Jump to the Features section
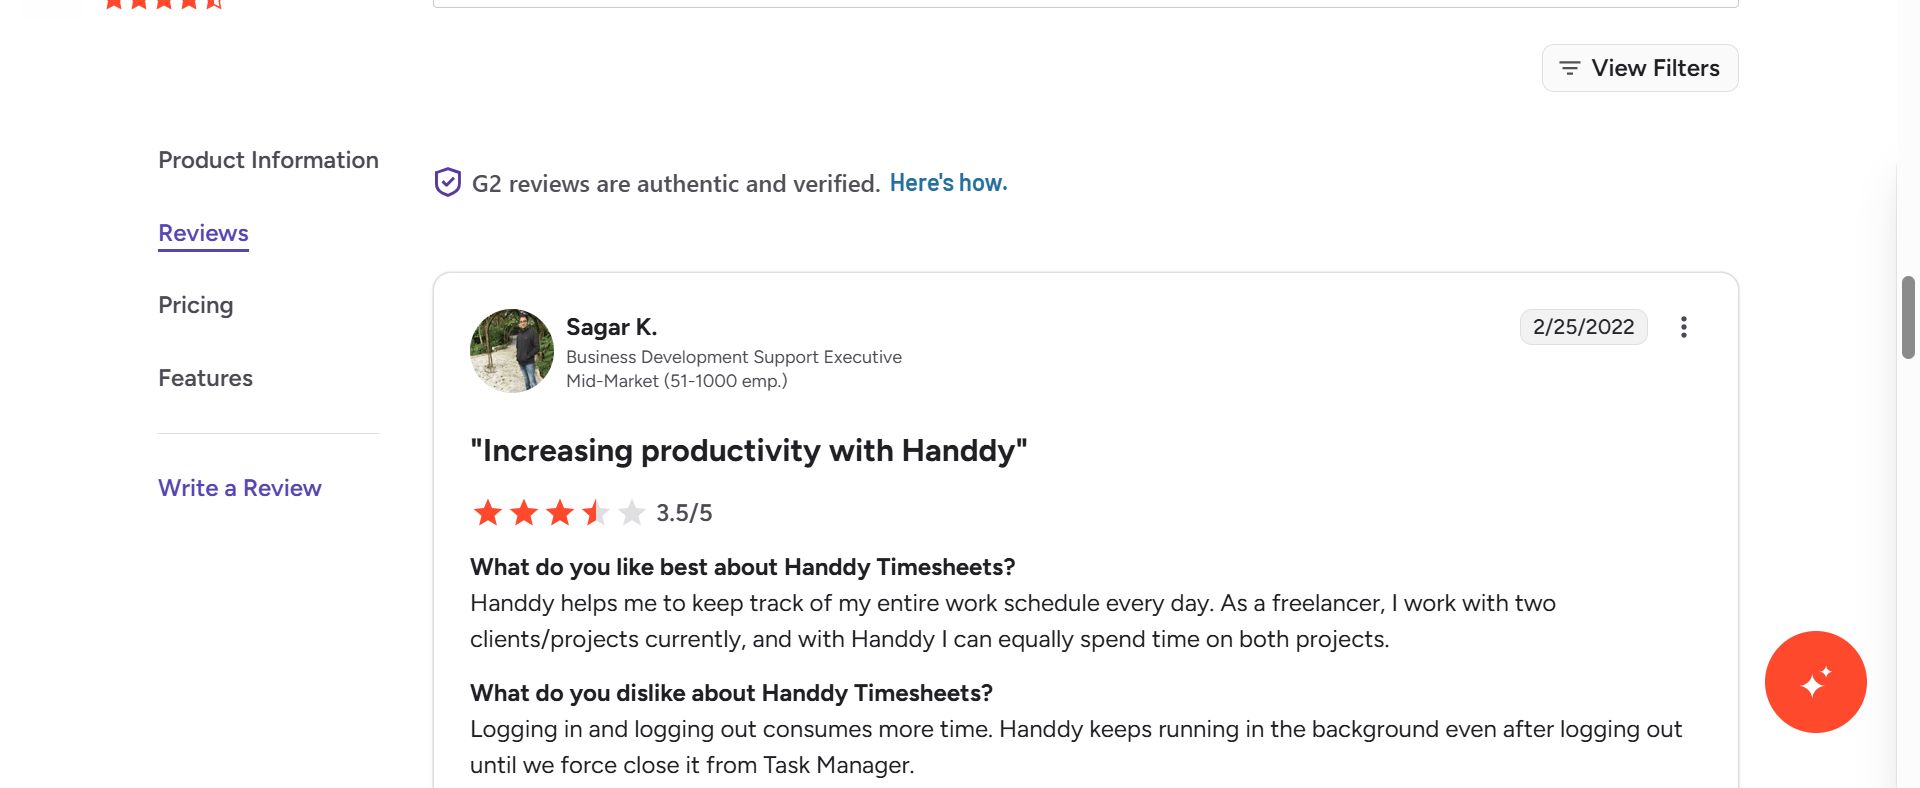 205,378
